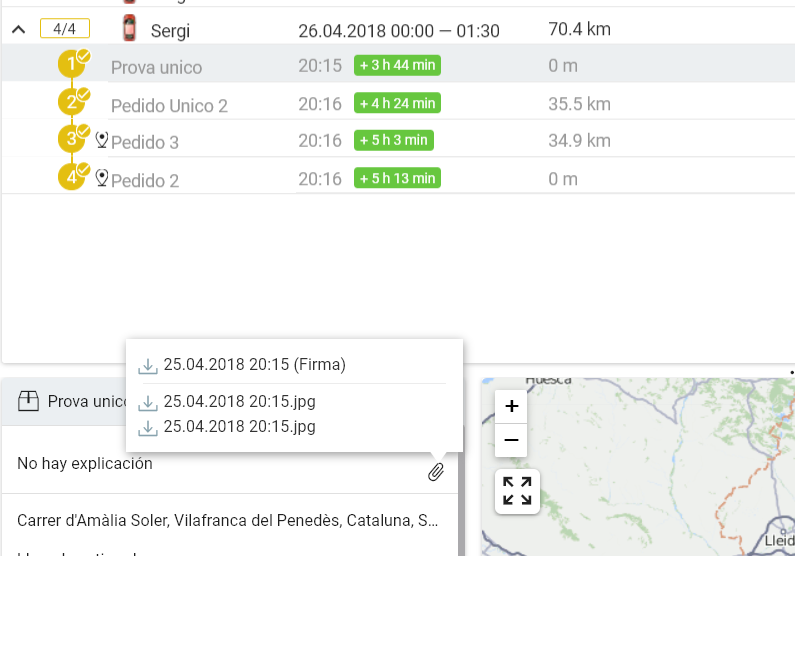This screenshot has width=795, height=654.
Task: Collapse the Sergi route row
Action: [18, 30]
